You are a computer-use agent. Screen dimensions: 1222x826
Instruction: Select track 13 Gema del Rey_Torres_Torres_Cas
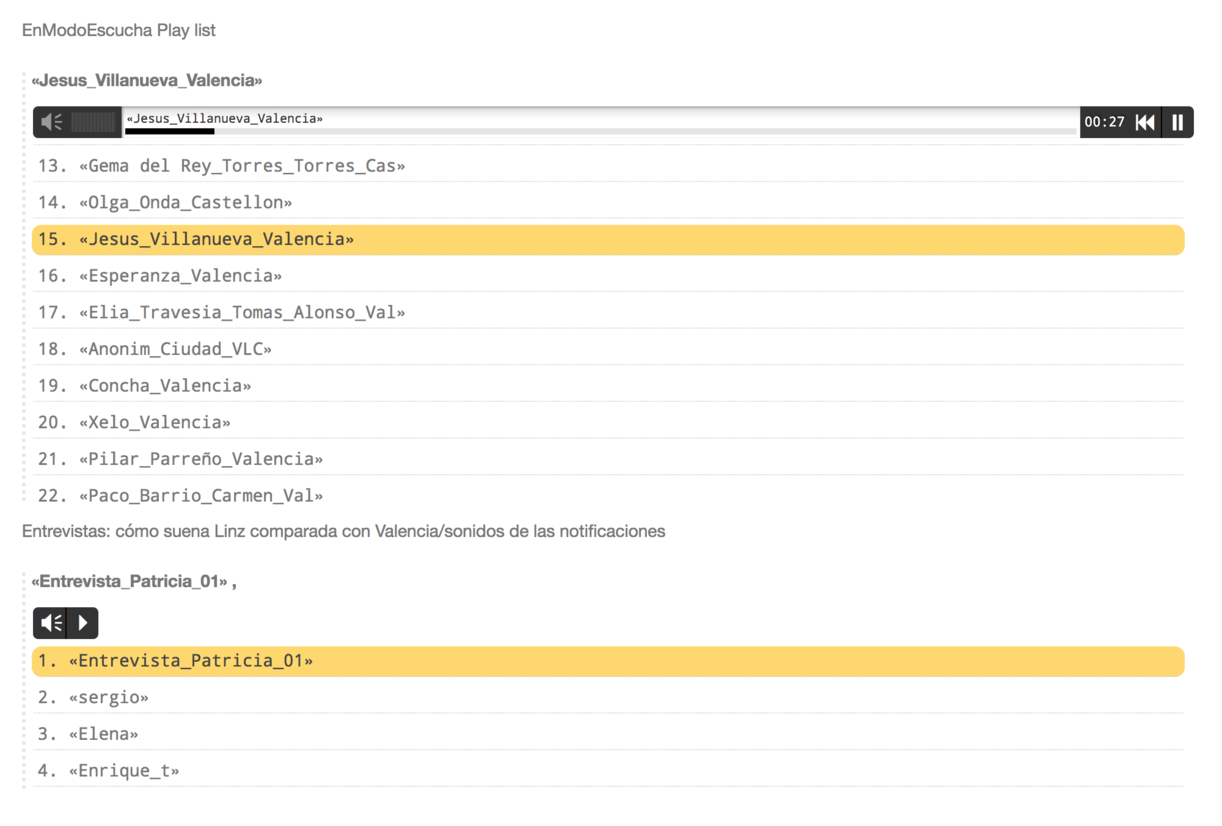tap(241, 166)
